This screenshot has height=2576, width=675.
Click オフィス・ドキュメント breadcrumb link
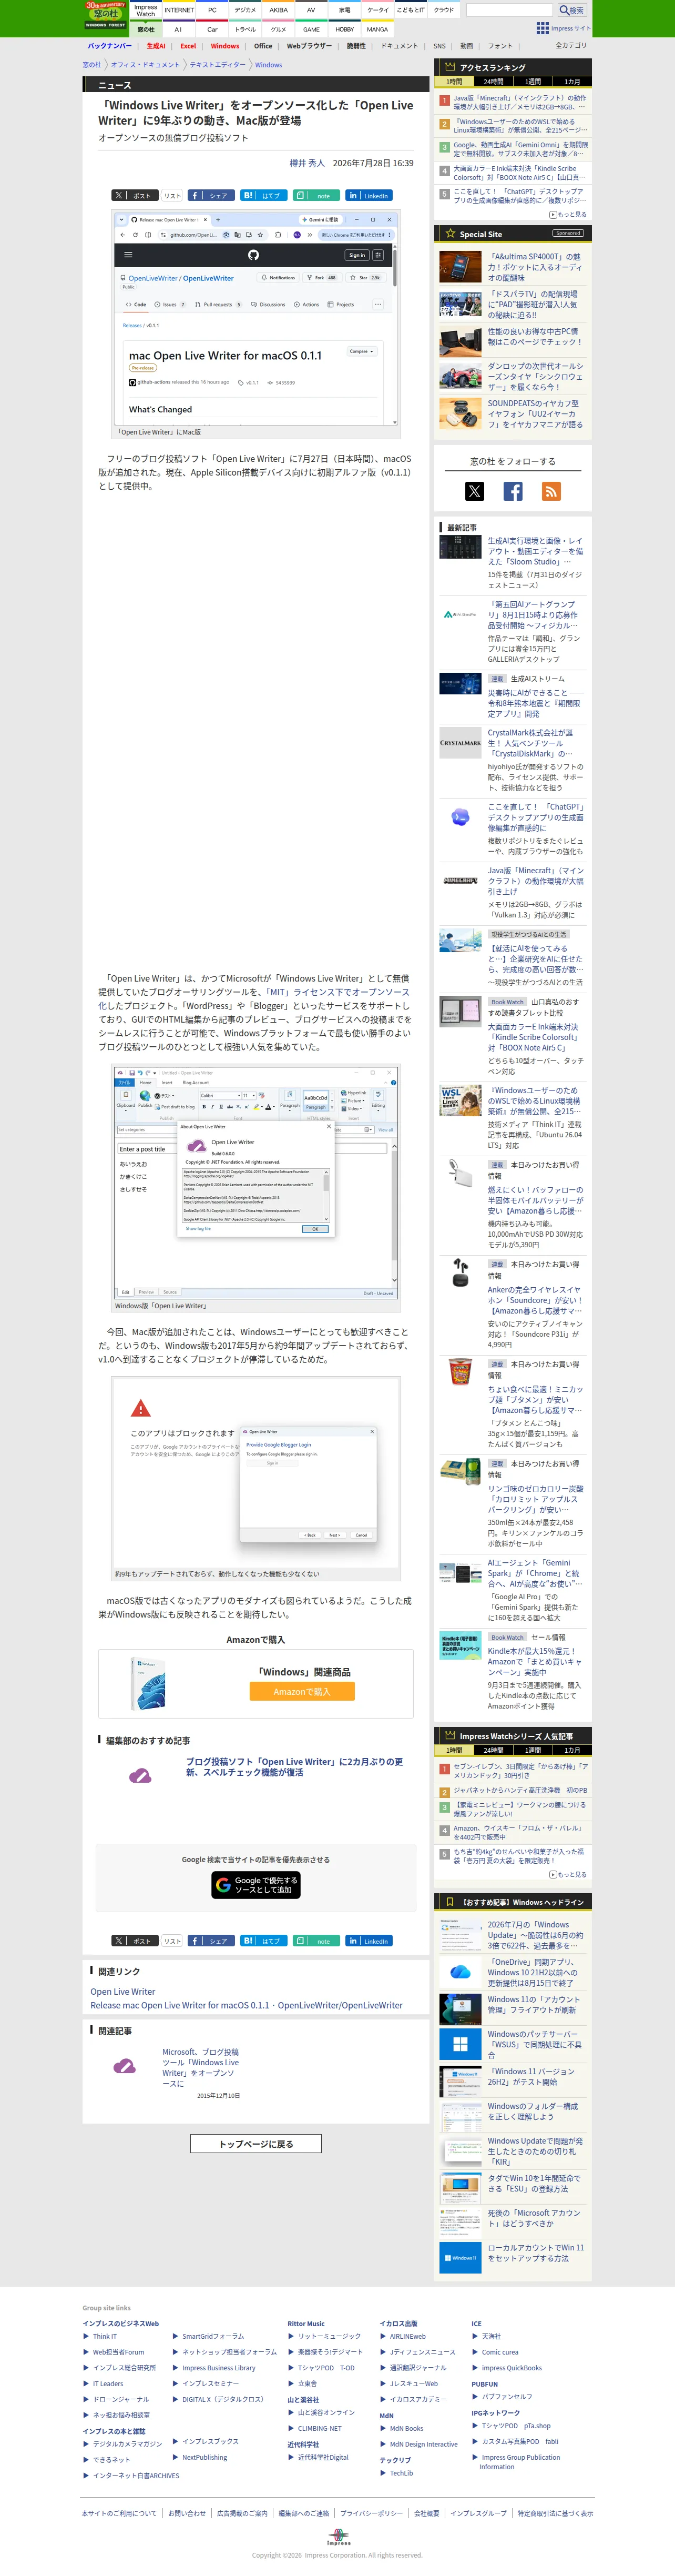(146, 65)
